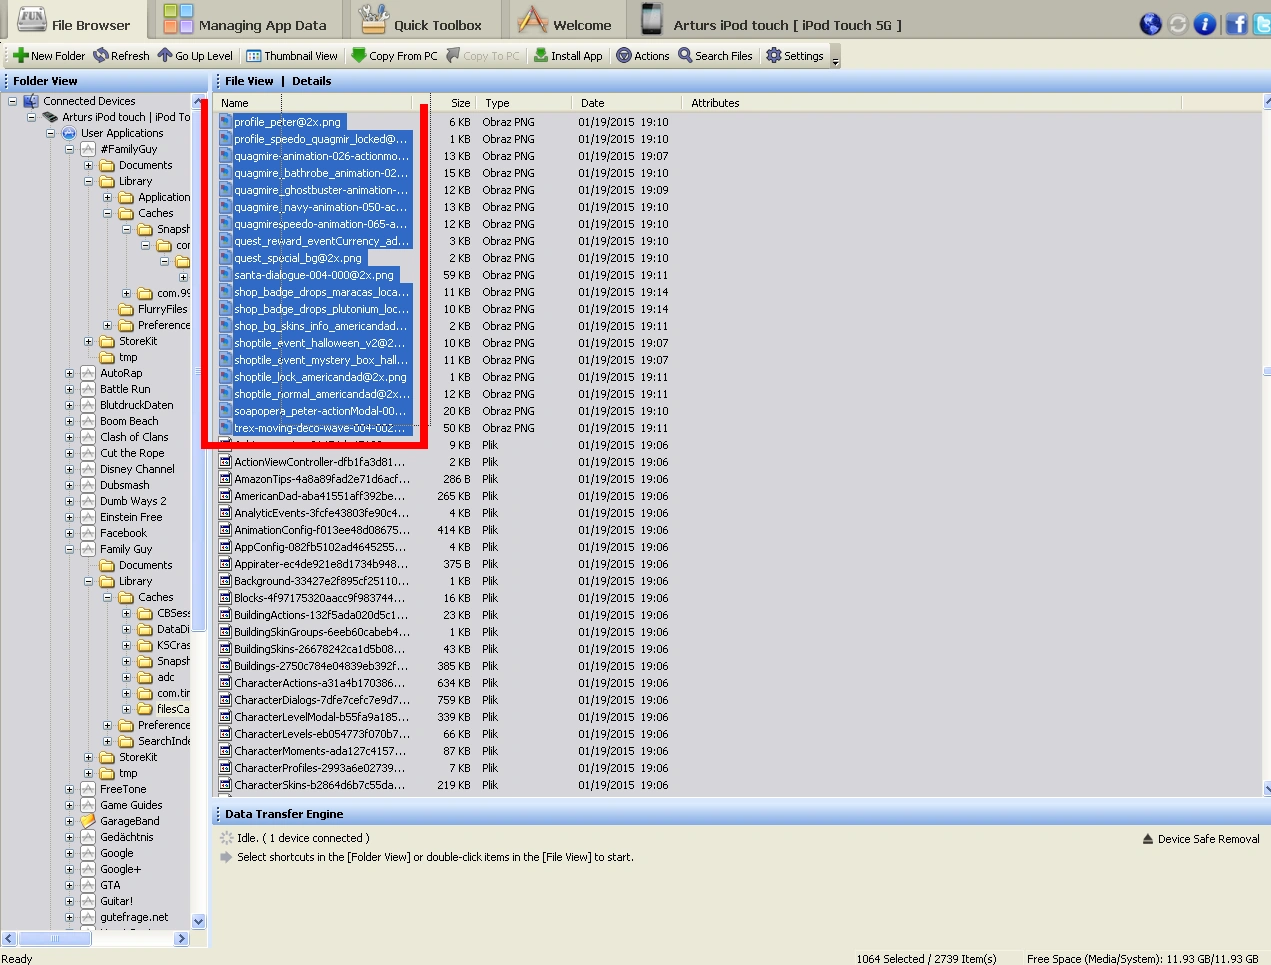Click the gray sync icon top-right
1271x965 pixels.
[x=1178, y=24]
